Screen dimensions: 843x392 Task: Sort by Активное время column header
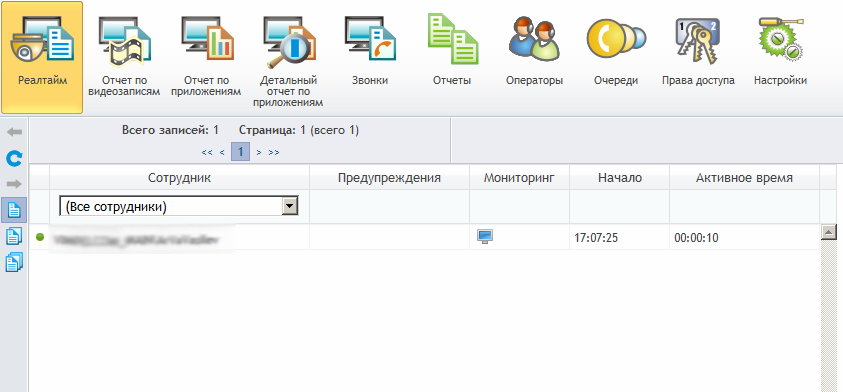click(x=744, y=178)
